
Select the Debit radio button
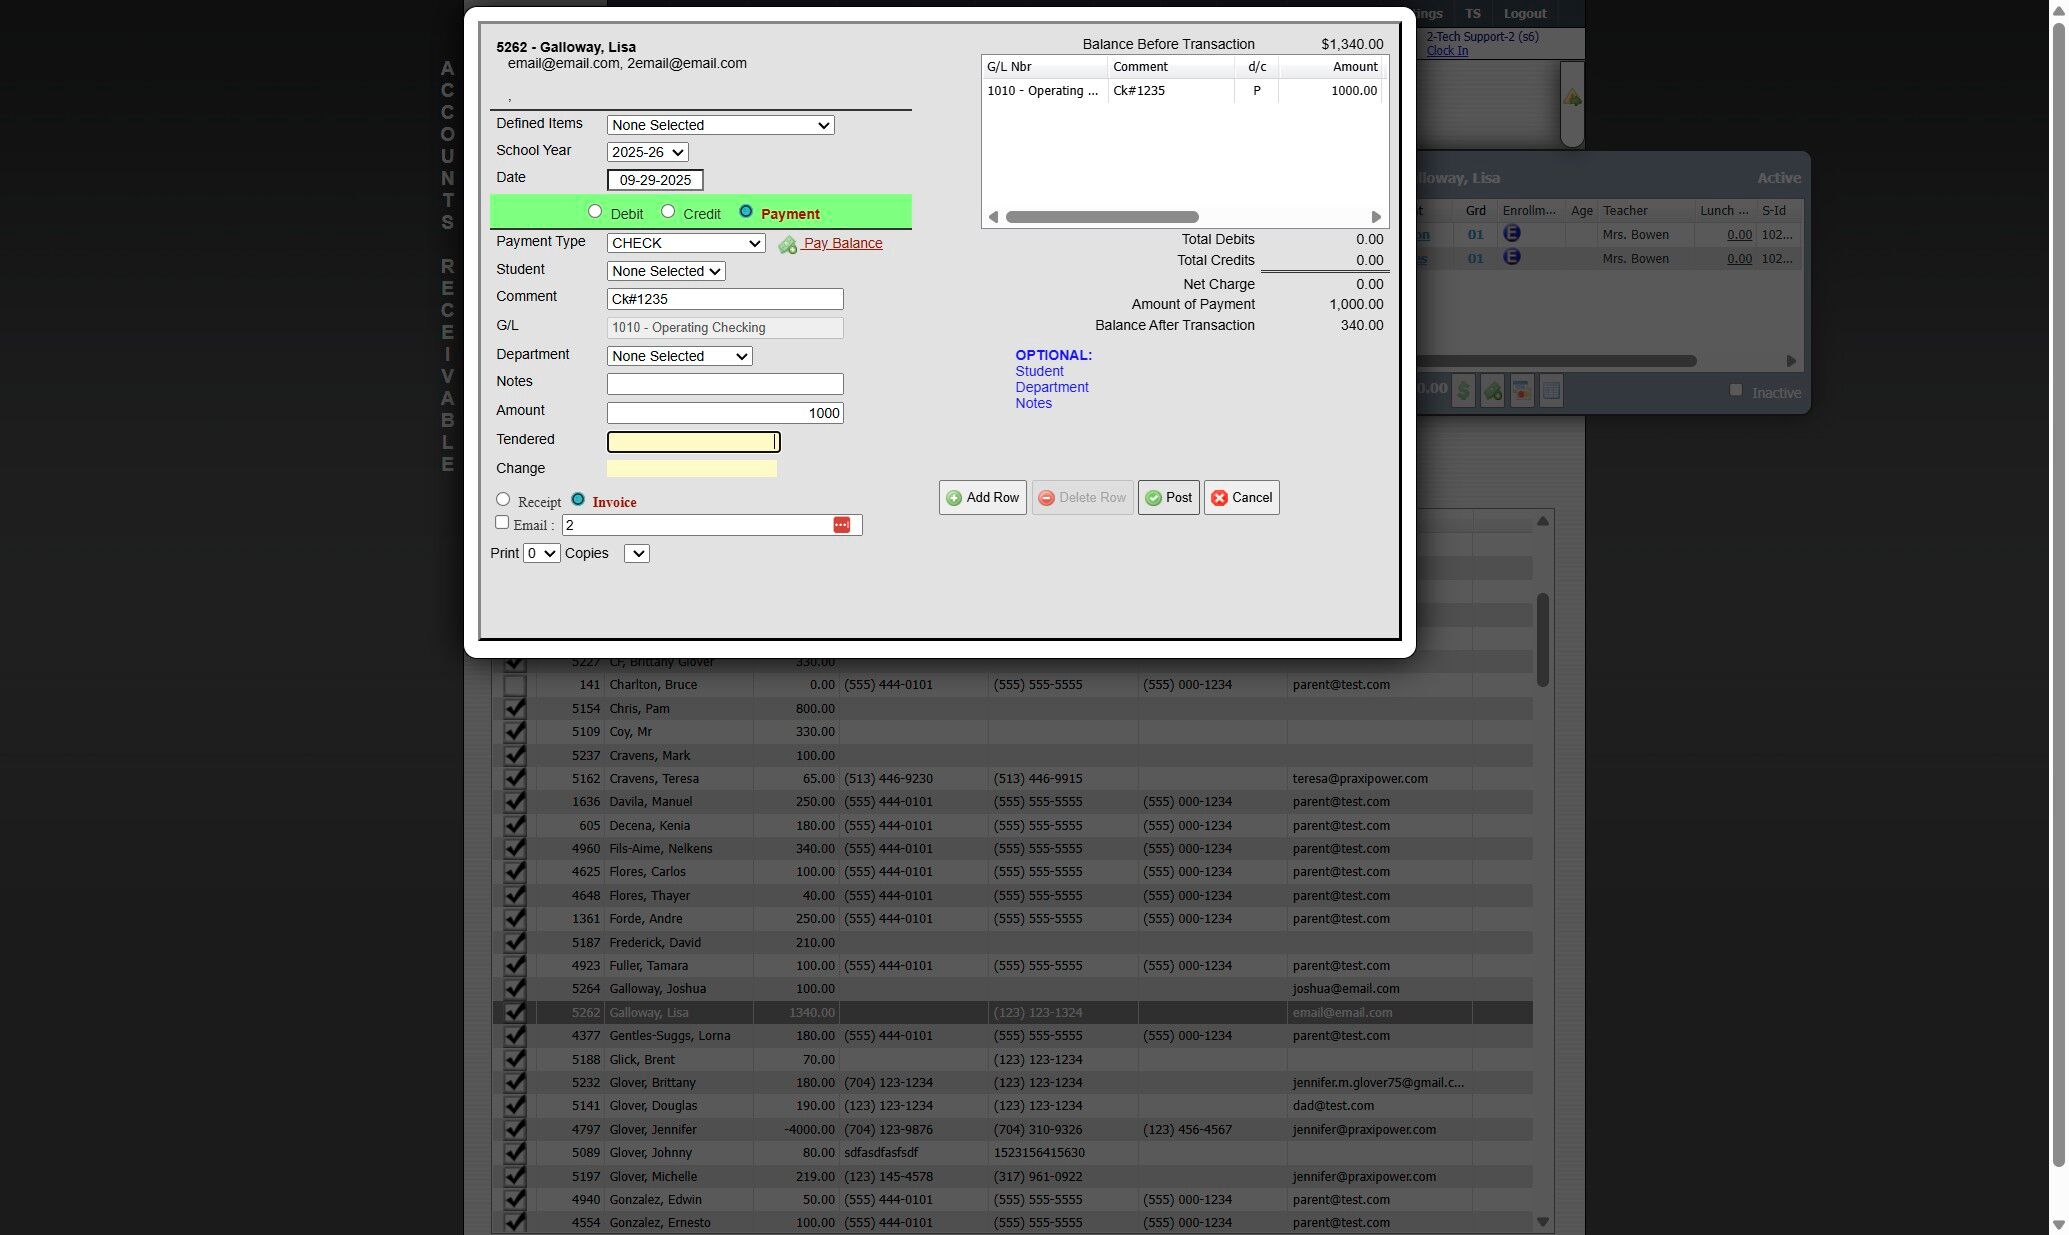[x=595, y=211]
